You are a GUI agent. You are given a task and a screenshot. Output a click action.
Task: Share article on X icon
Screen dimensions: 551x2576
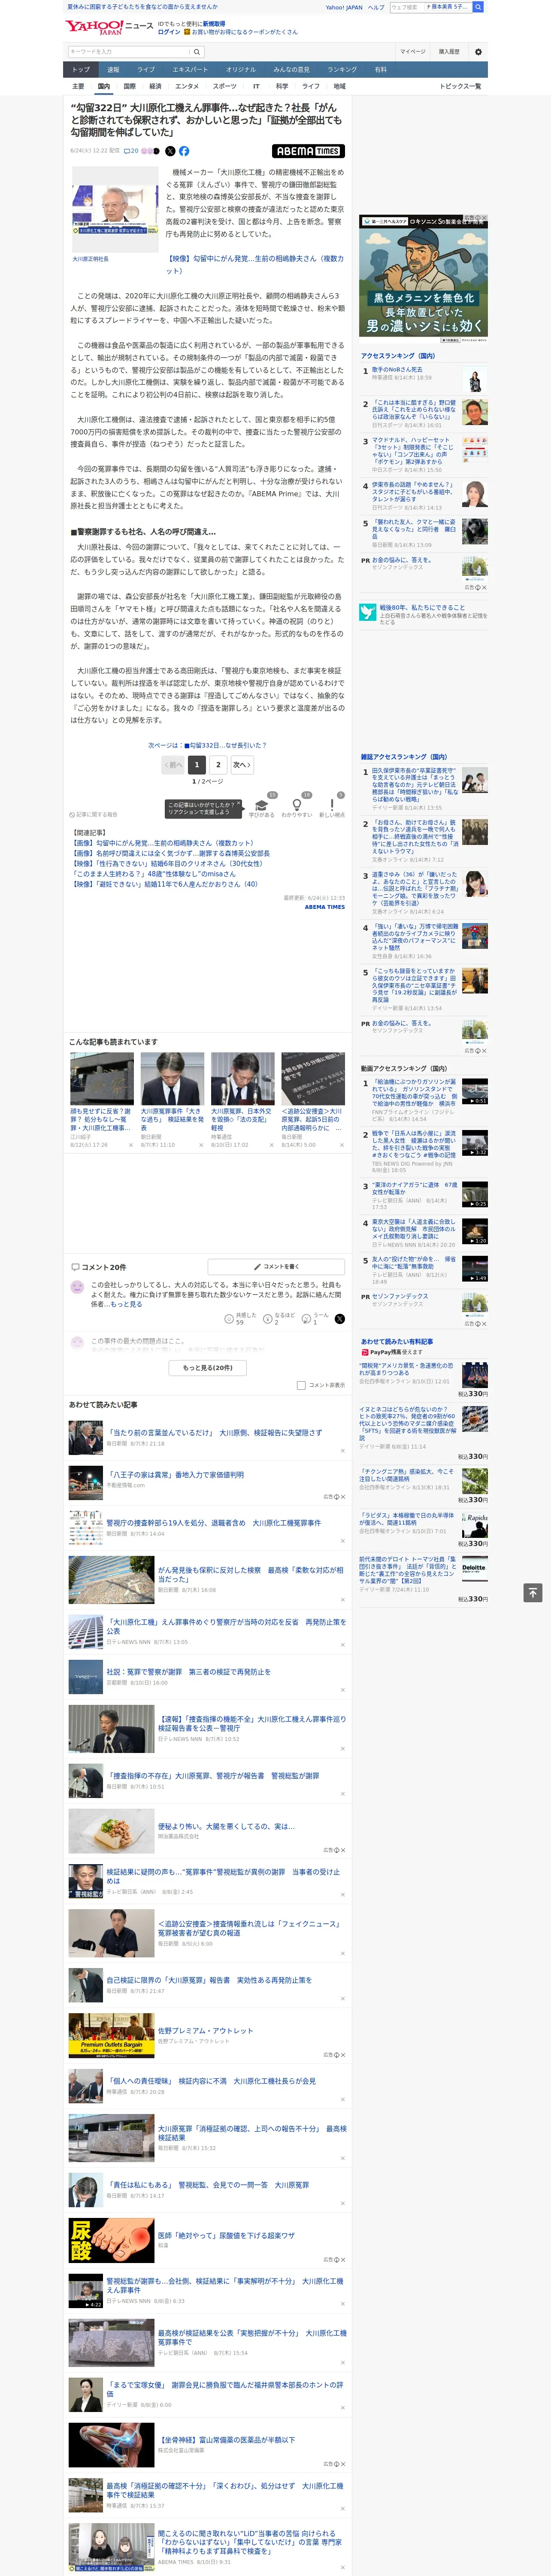tap(170, 151)
